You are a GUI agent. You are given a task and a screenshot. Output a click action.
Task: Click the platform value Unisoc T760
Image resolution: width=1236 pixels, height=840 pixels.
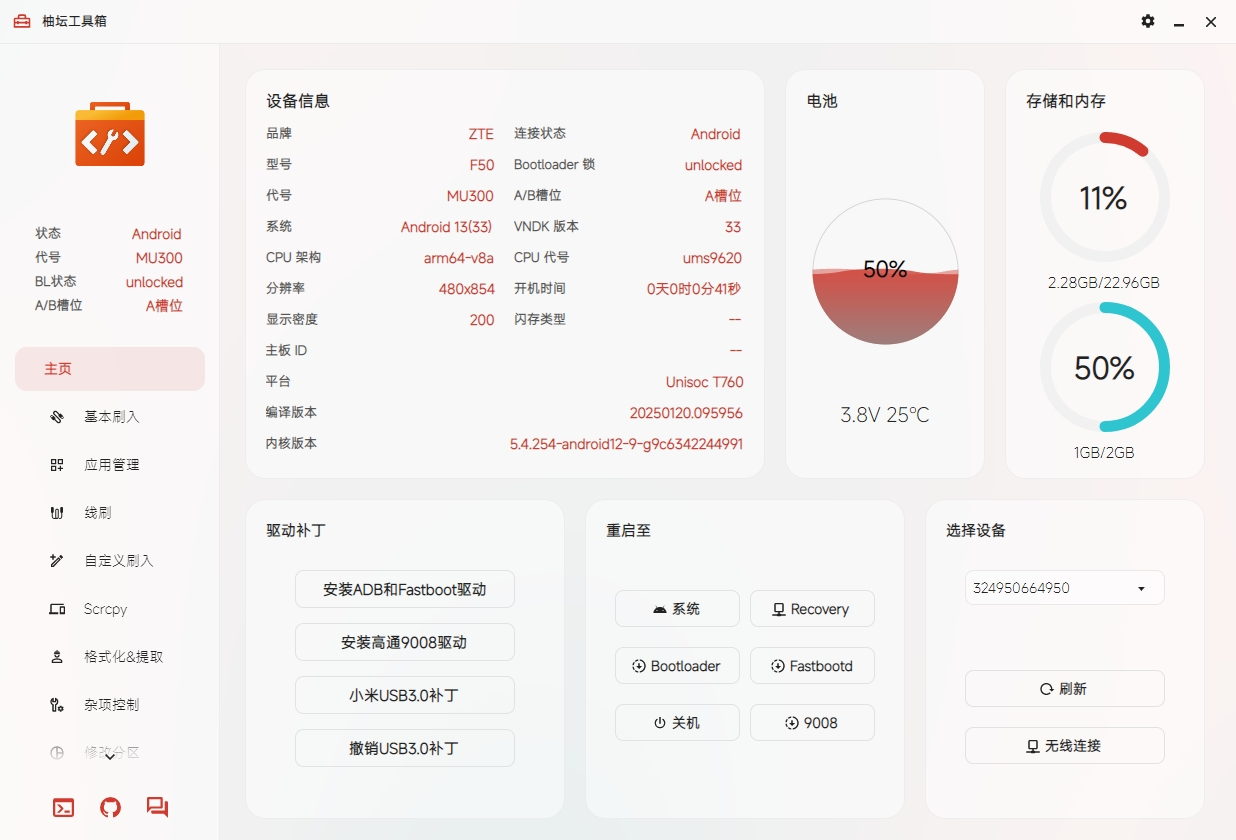tap(704, 382)
